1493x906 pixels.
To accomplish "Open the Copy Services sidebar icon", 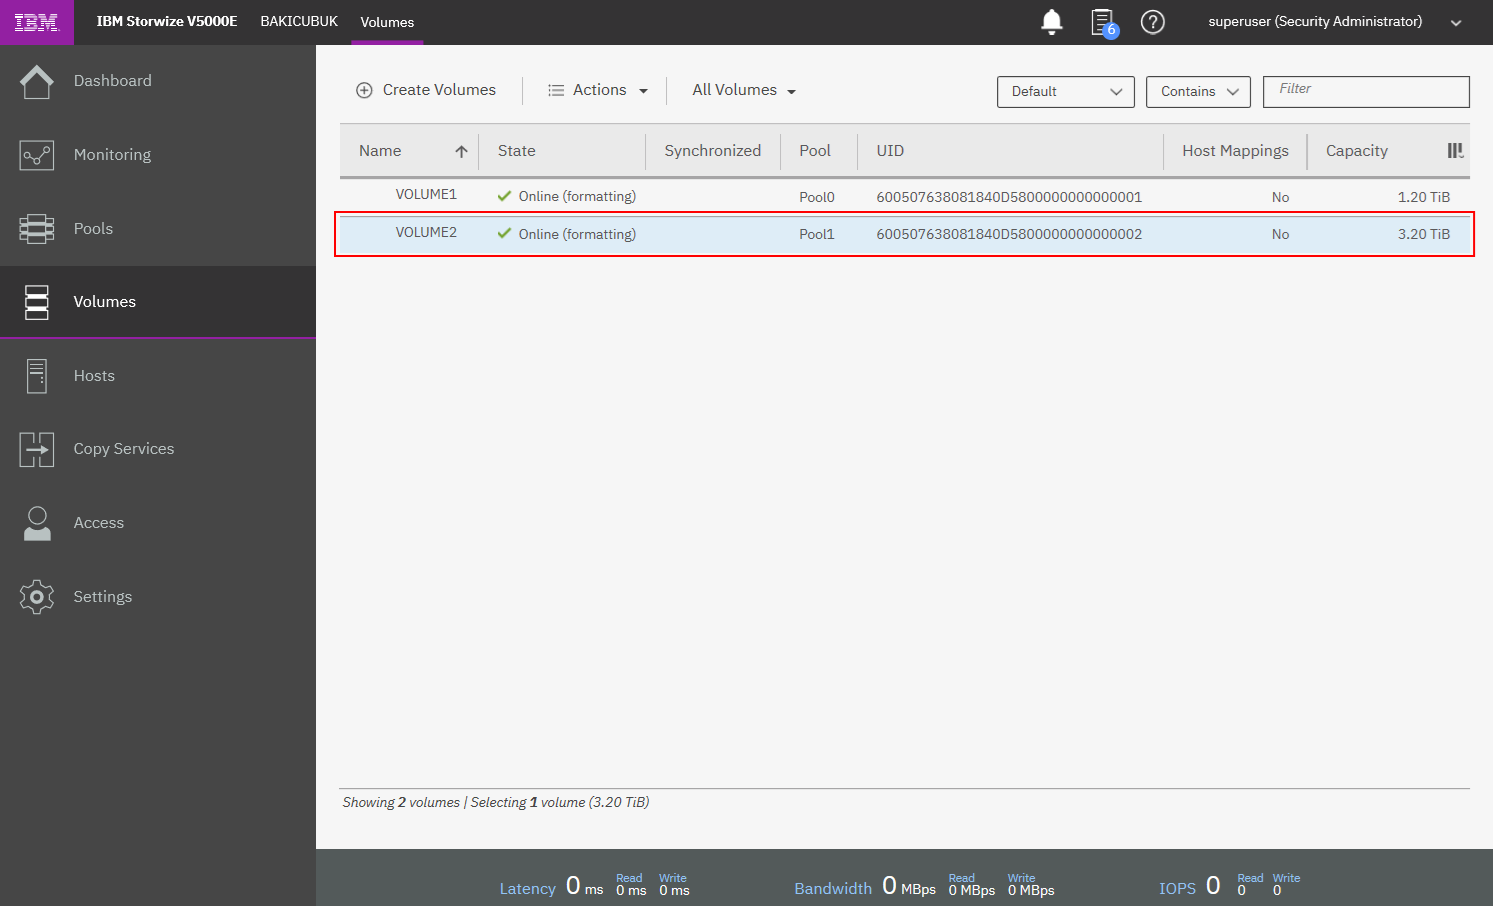I will [x=37, y=449].
